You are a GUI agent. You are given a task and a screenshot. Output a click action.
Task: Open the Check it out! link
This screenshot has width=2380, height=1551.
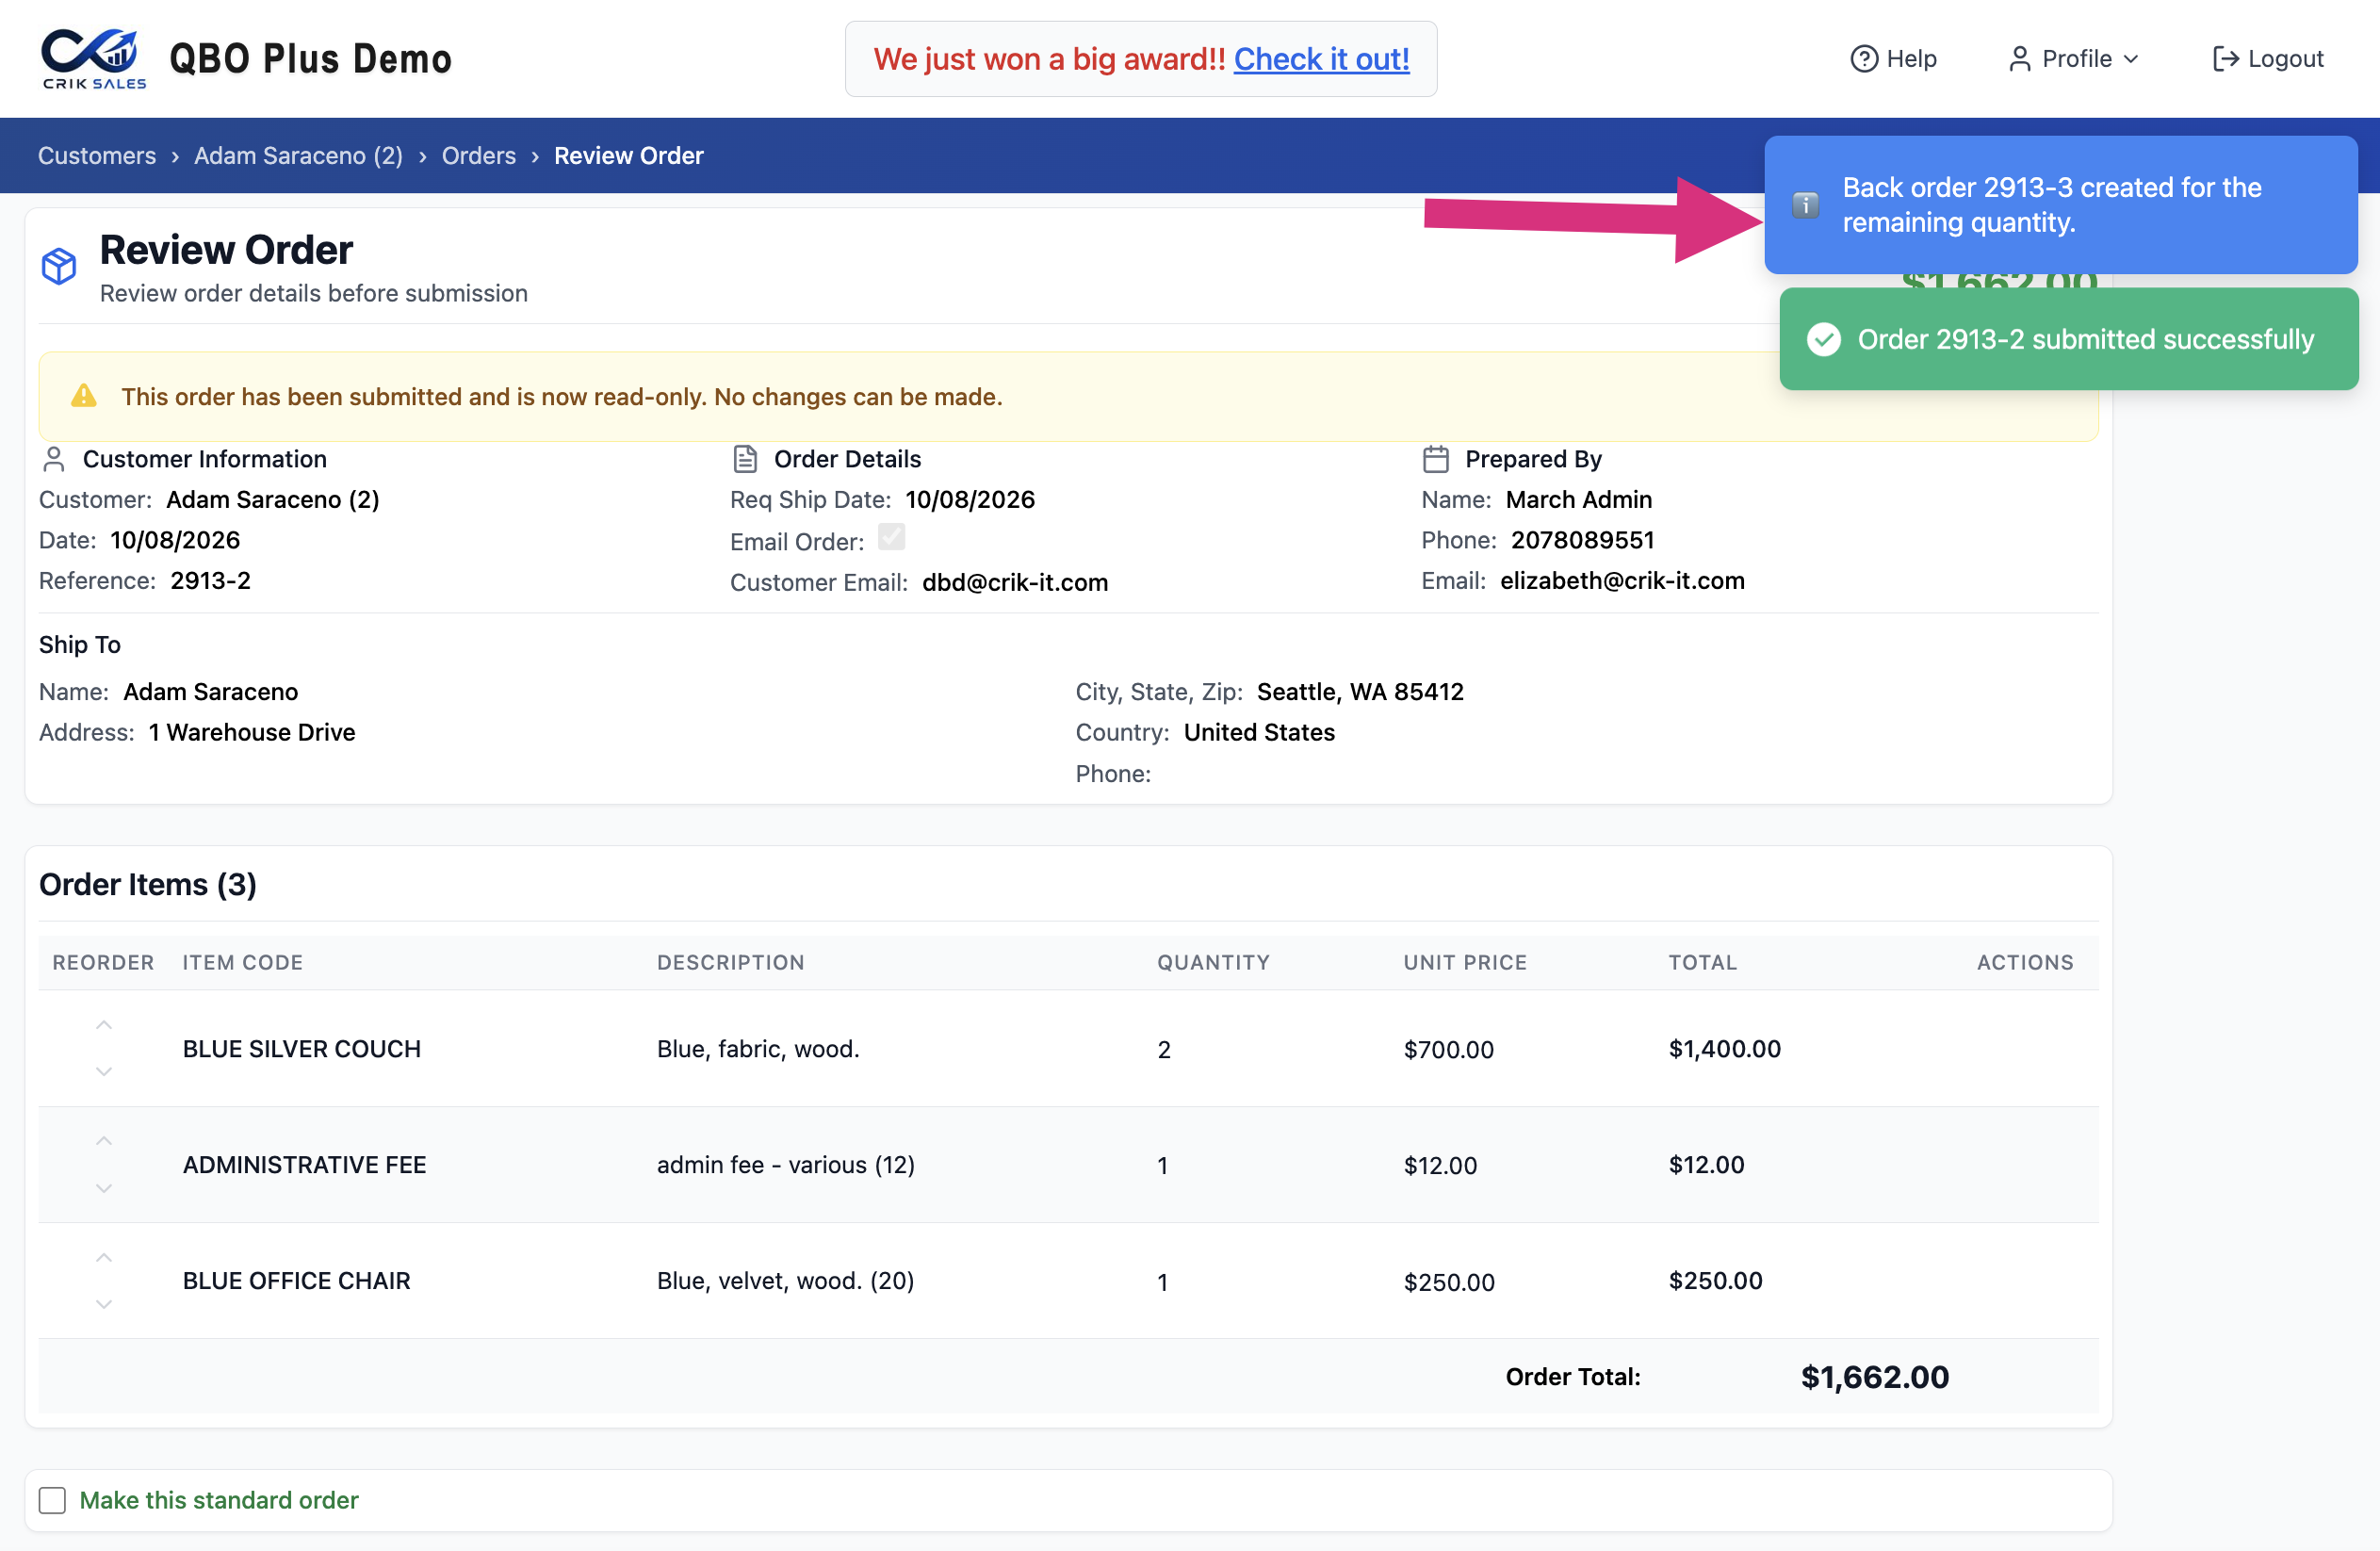point(1321,59)
